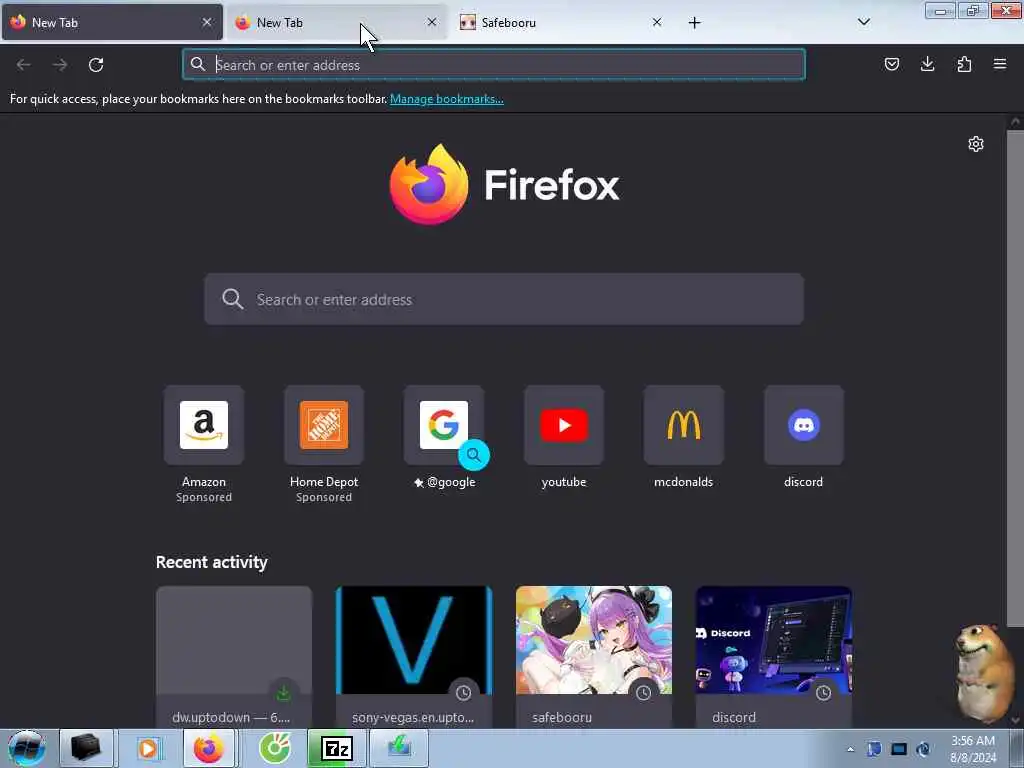Open the discord recent activity card
Image resolution: width=1024 pixels, height=768 pixels.
coord(774,657)
